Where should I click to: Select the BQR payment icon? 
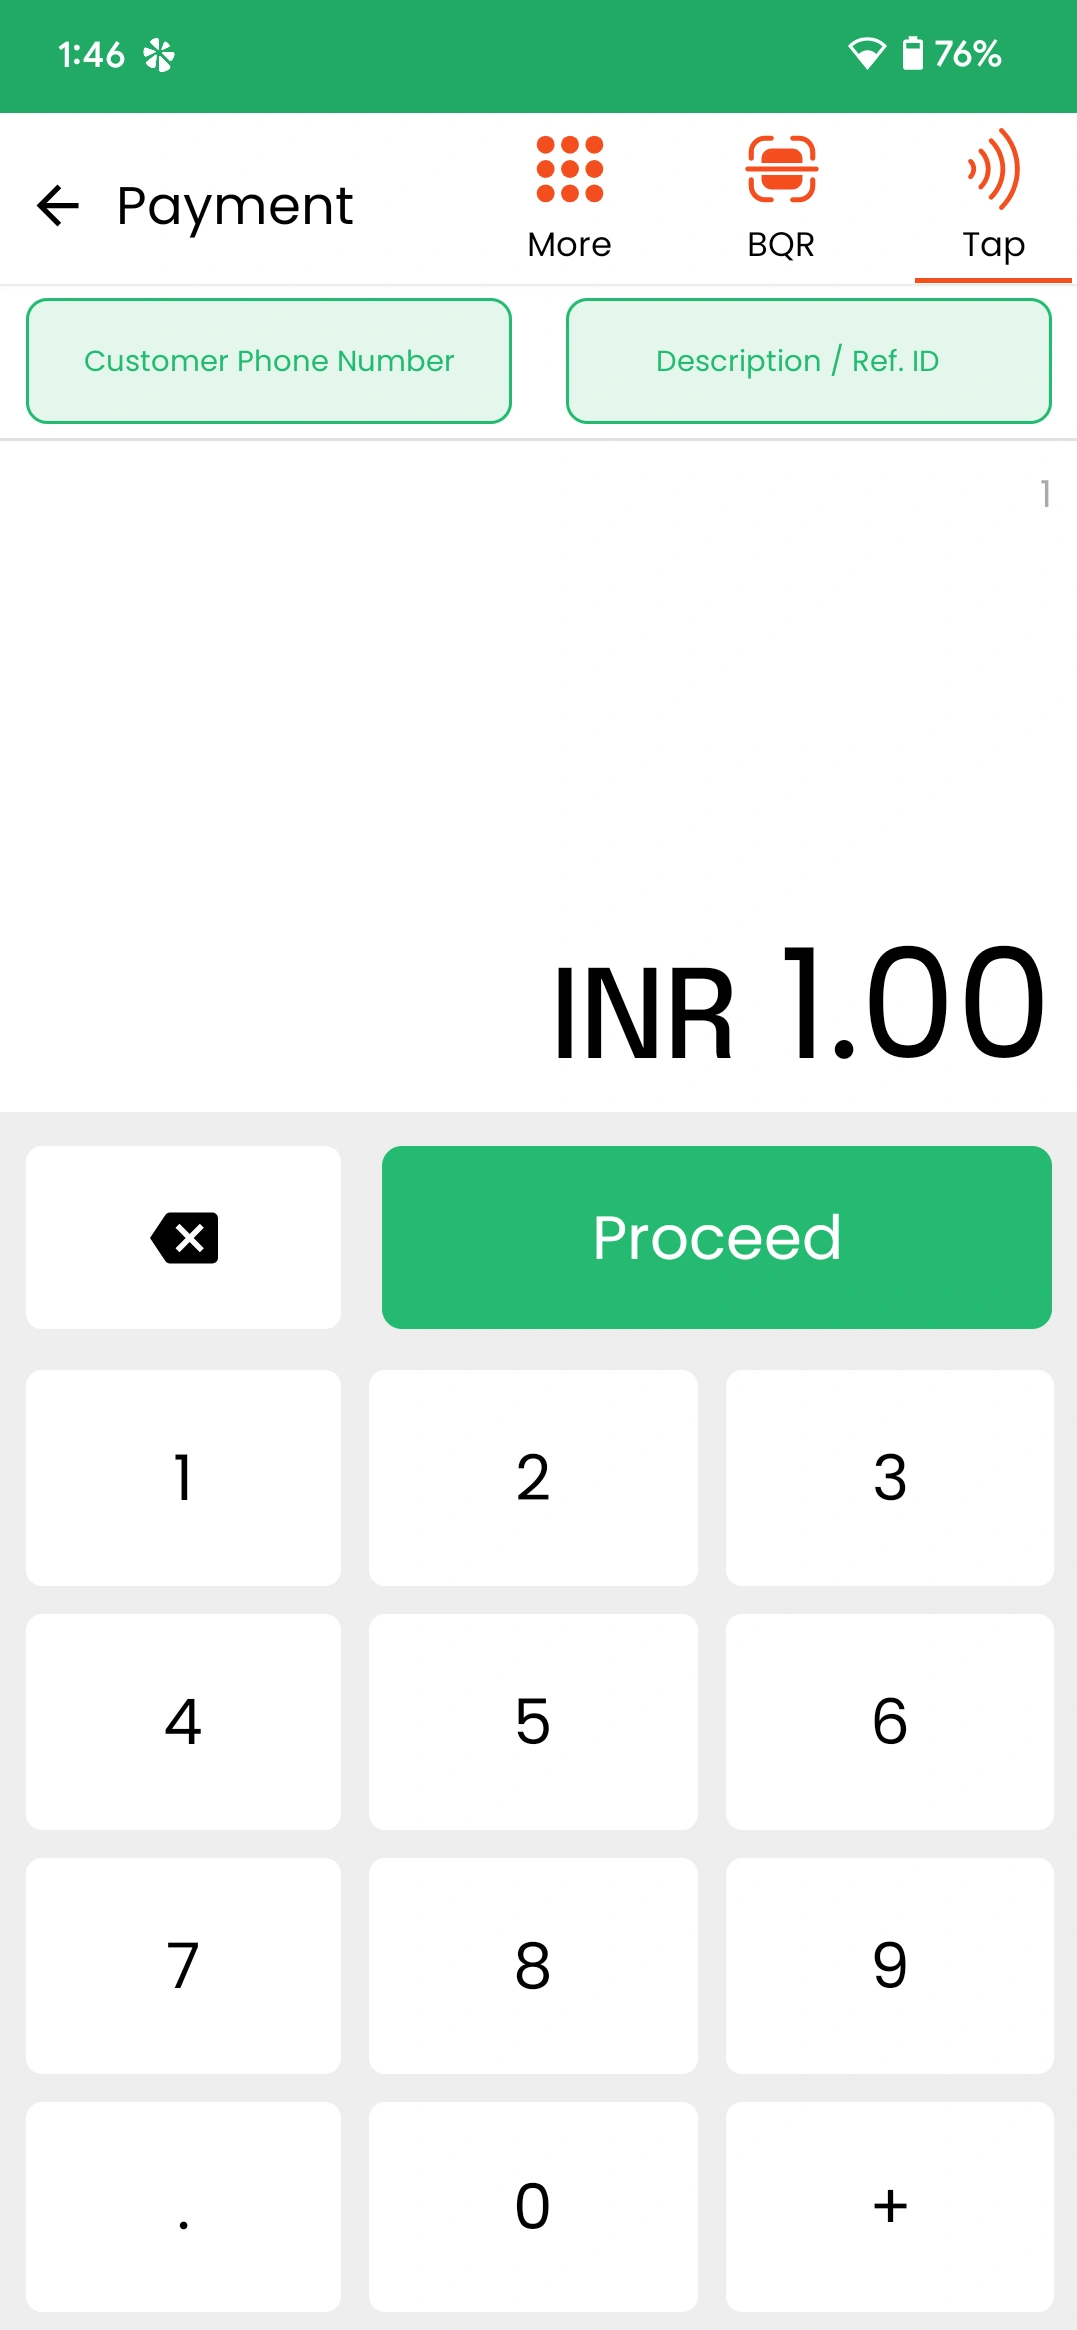click(x=783, y=170)
